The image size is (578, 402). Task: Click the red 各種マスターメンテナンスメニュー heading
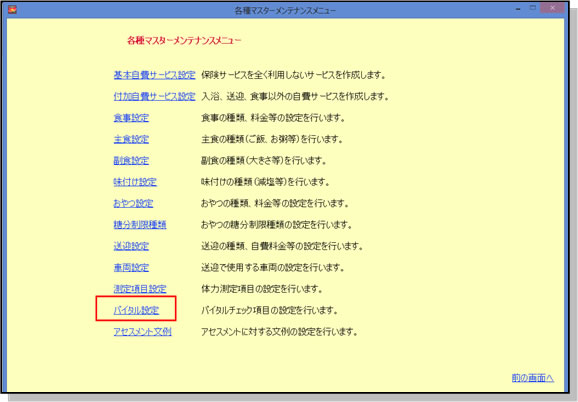click(184, 41)
